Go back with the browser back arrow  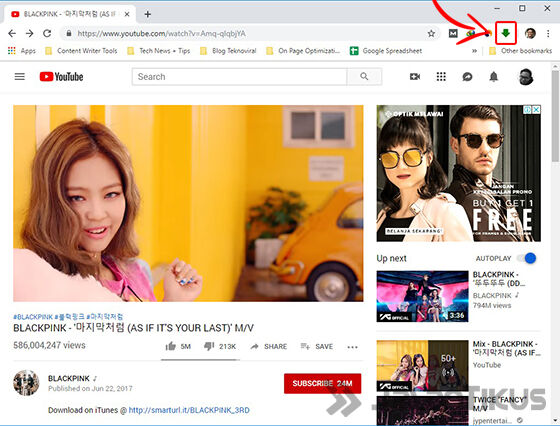point(12,34)
